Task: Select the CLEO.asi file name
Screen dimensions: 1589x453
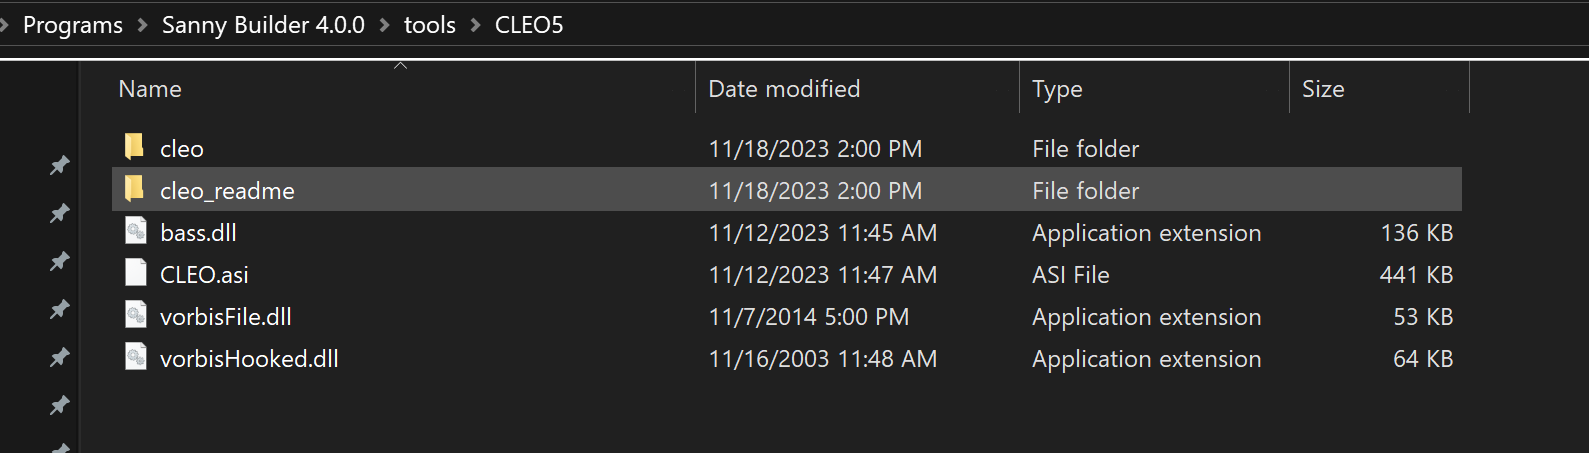Action: click(204, 275)
